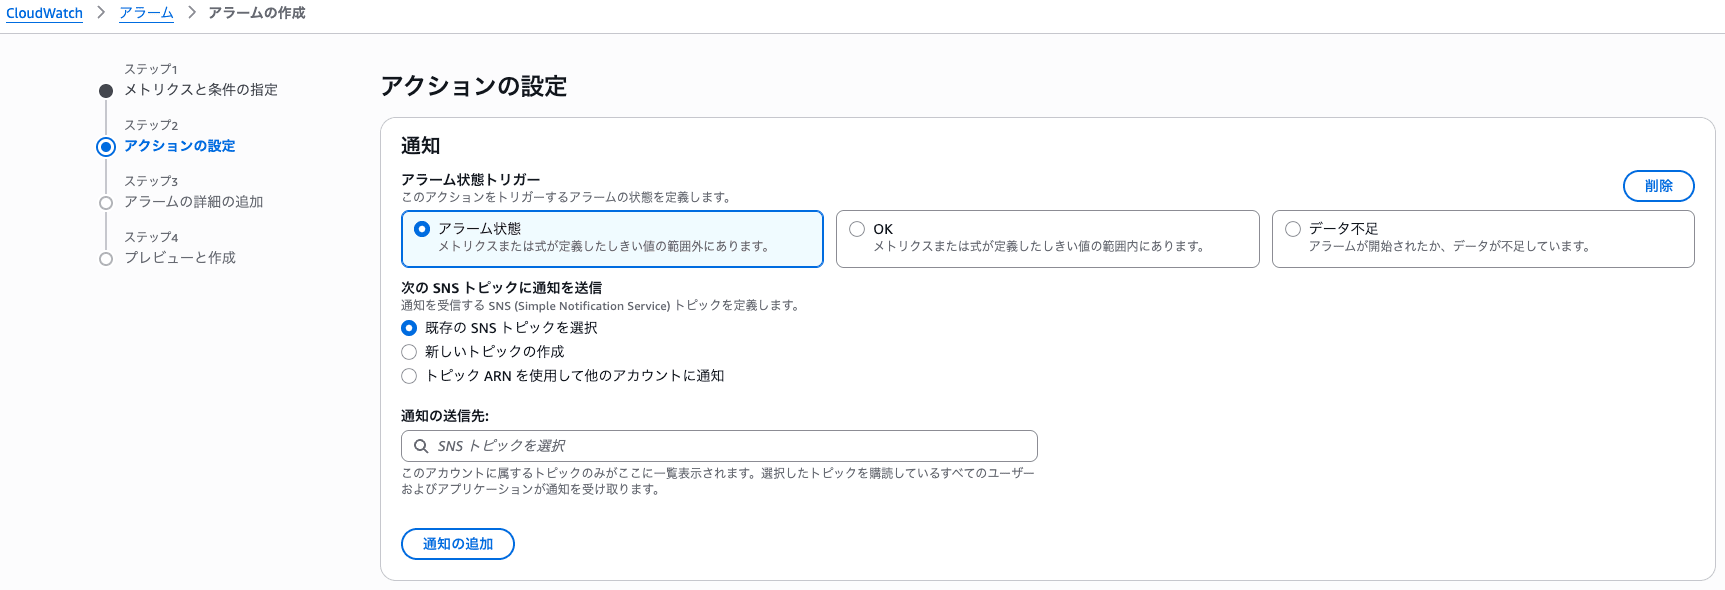Click the 削除 button

[1658, 186]
